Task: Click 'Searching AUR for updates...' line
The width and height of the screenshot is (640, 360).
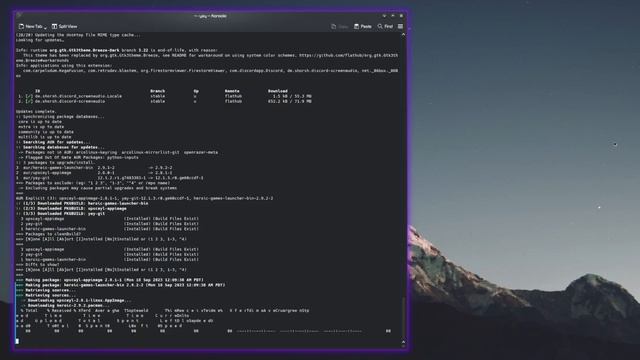Action: click(x=53, y=142)
